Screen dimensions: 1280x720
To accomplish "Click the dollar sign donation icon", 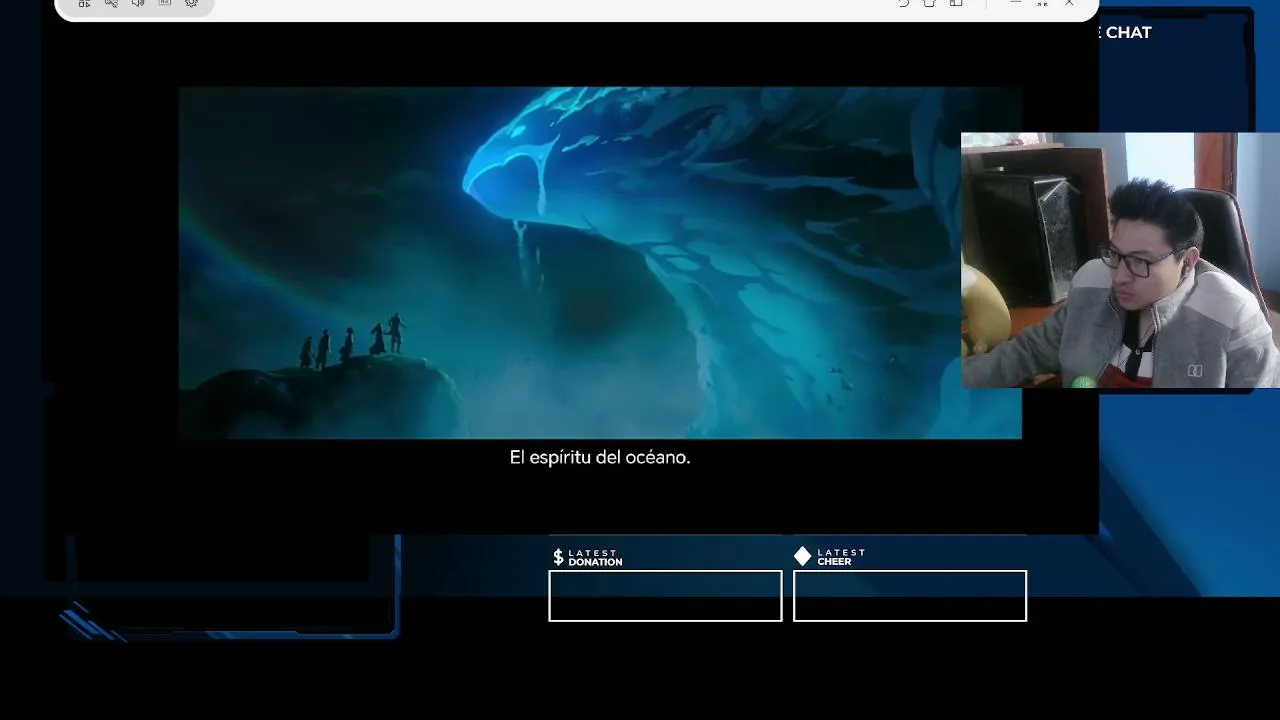I will click(x=558, y=557).
